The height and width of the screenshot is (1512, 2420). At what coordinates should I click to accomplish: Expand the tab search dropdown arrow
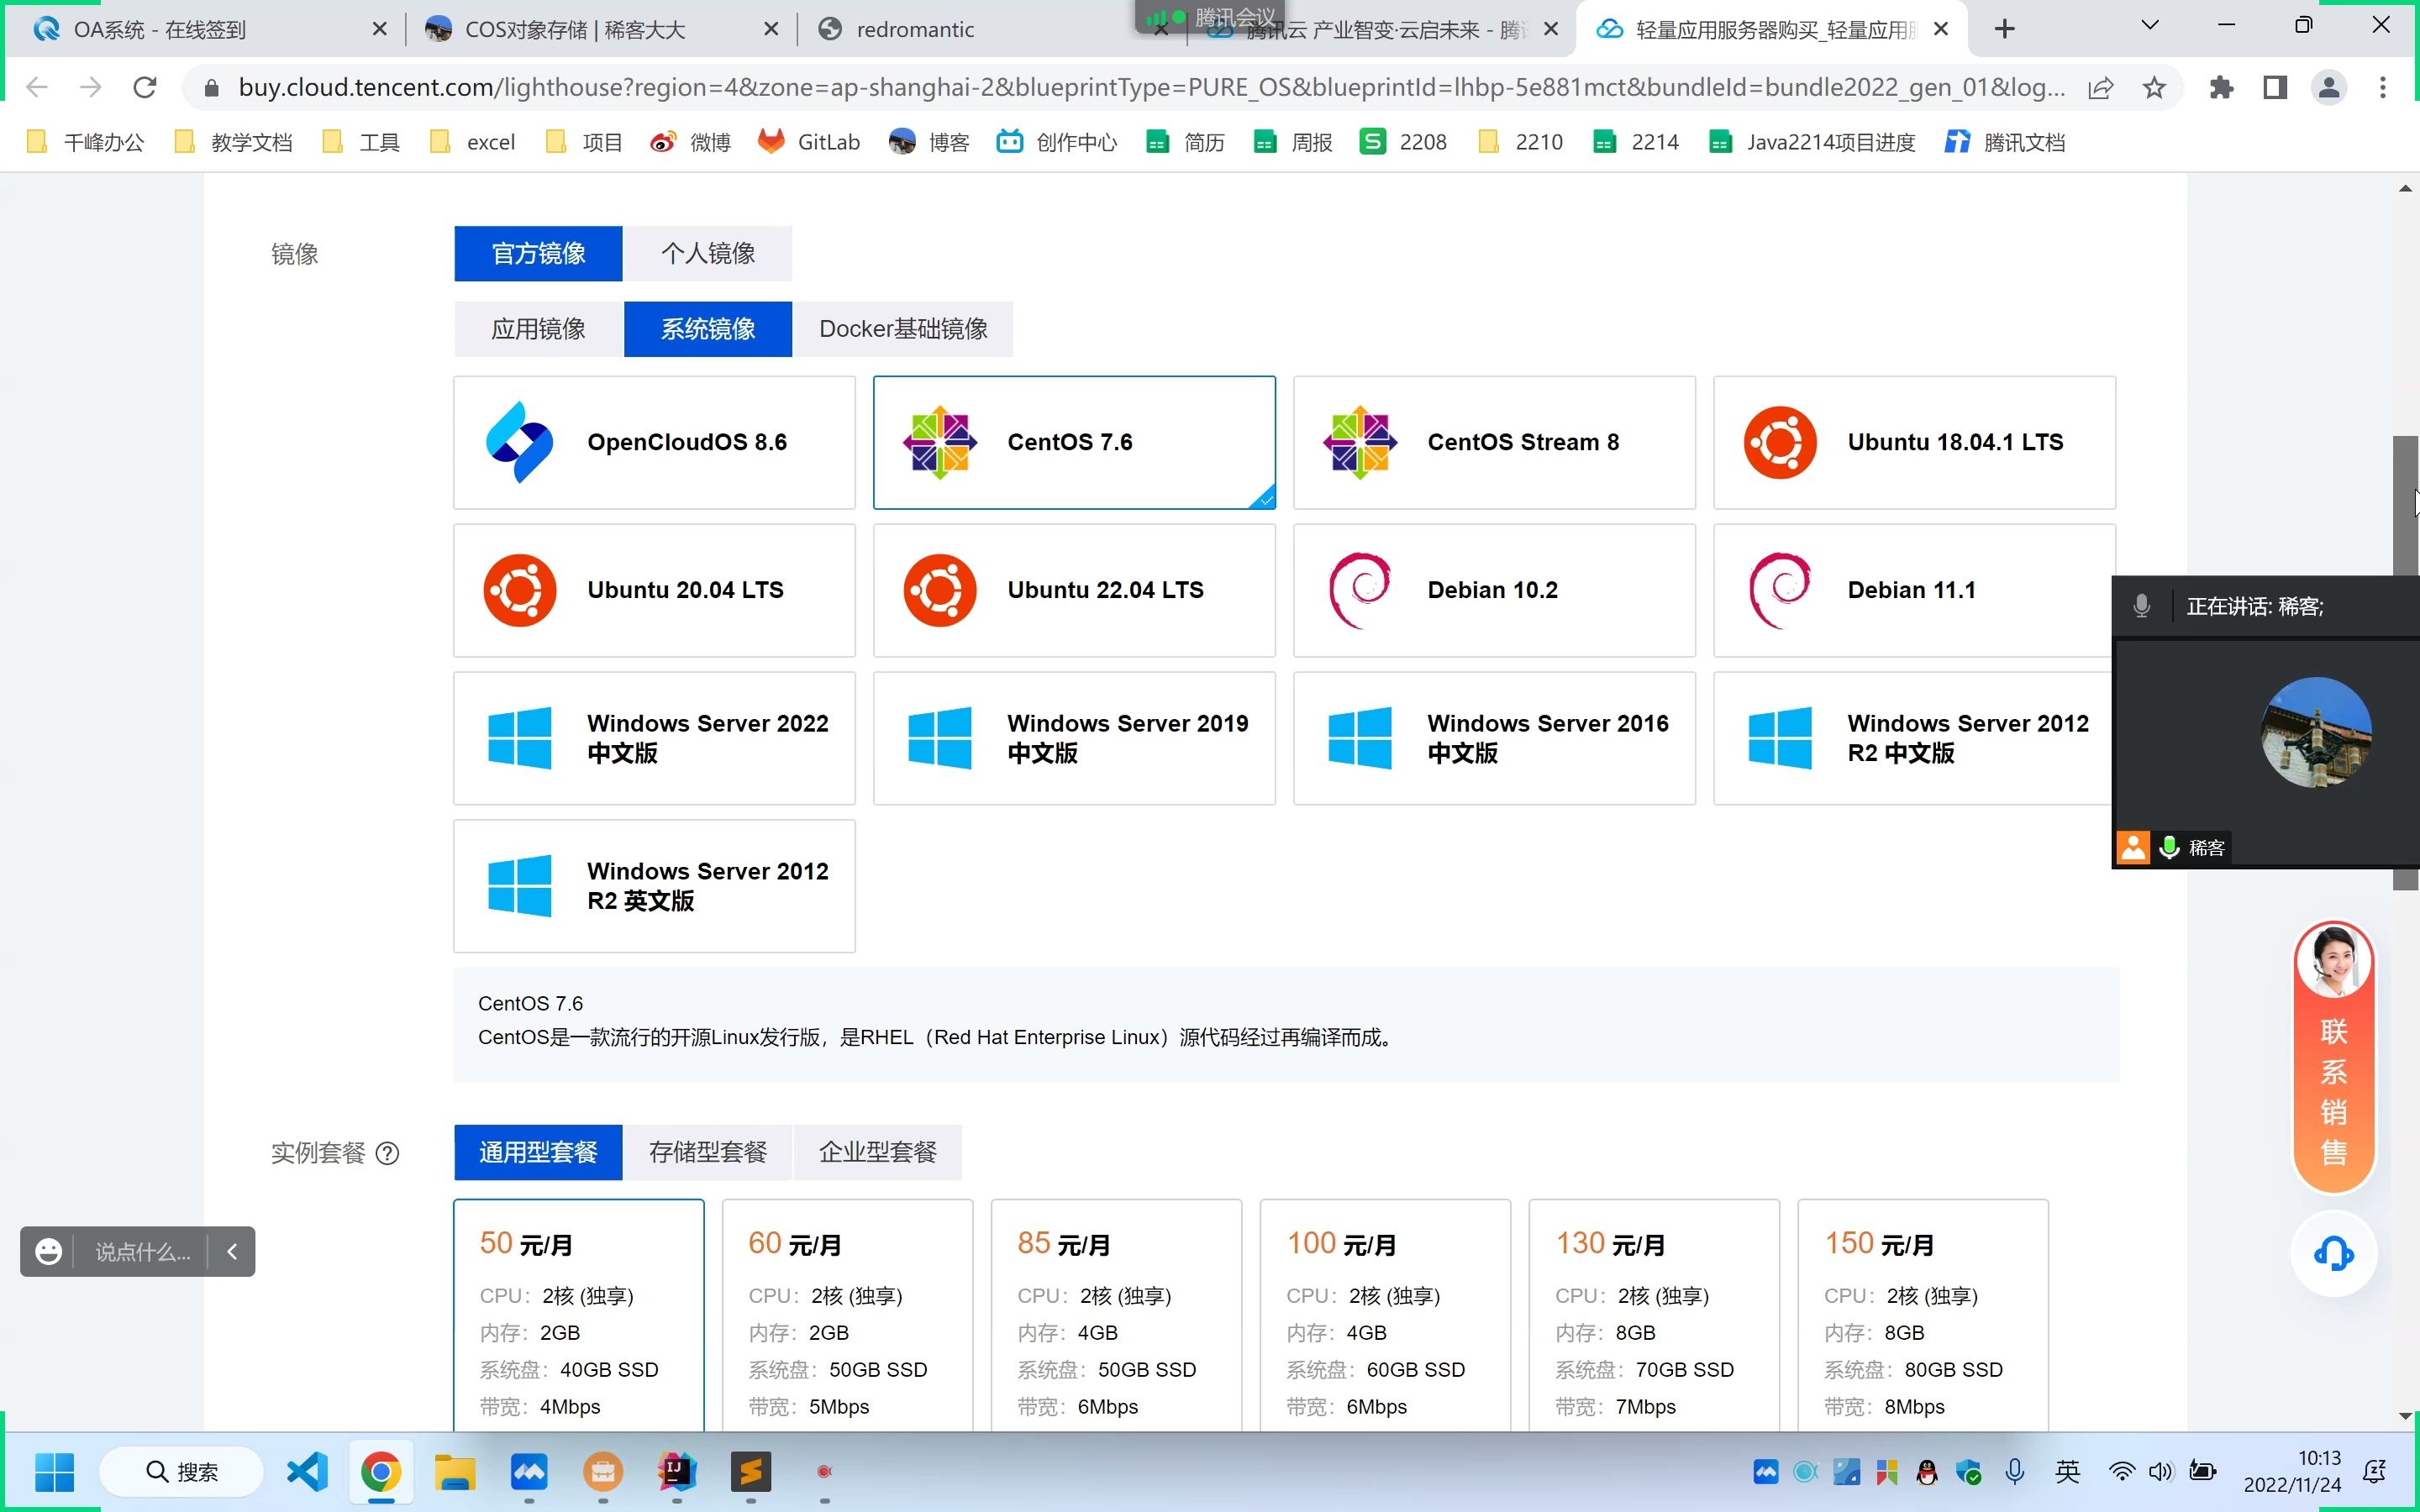(2150, 26)
